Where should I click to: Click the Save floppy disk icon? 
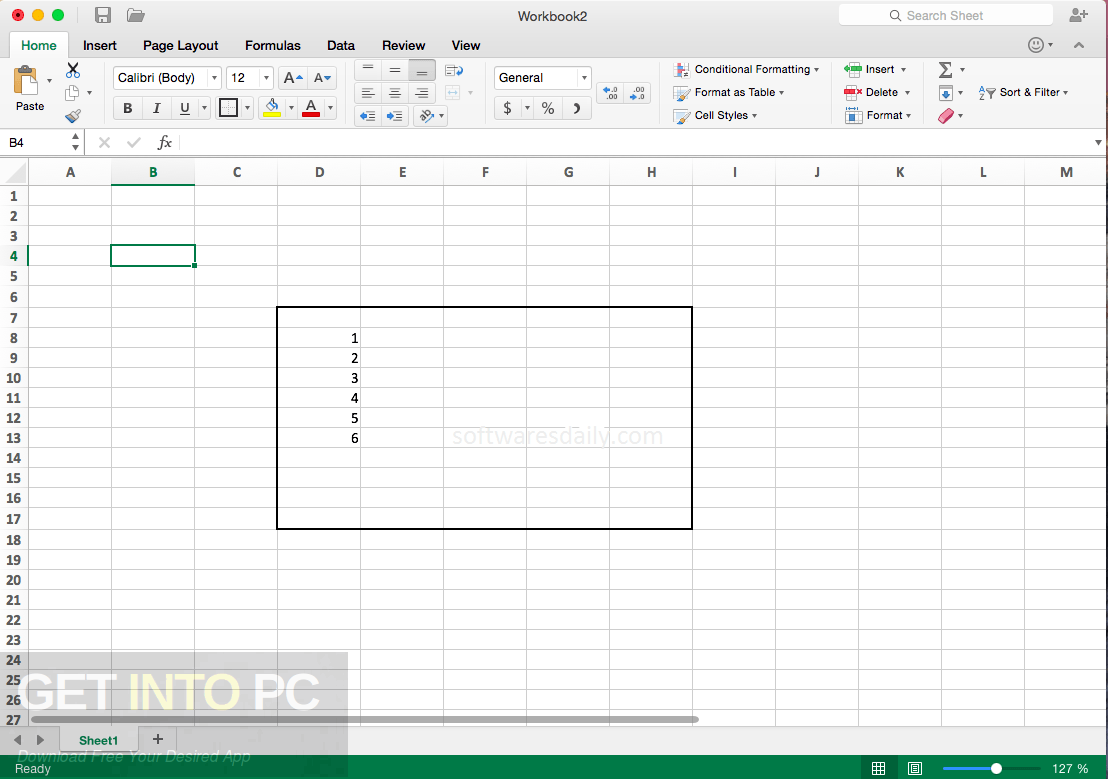pyautogui.click(x=102, y=15)
